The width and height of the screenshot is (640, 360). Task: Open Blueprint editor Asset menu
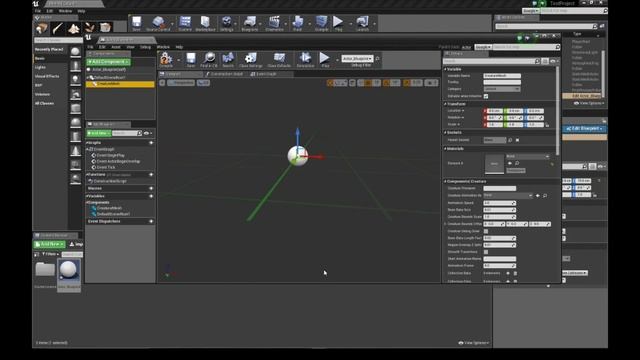(116, 47)
